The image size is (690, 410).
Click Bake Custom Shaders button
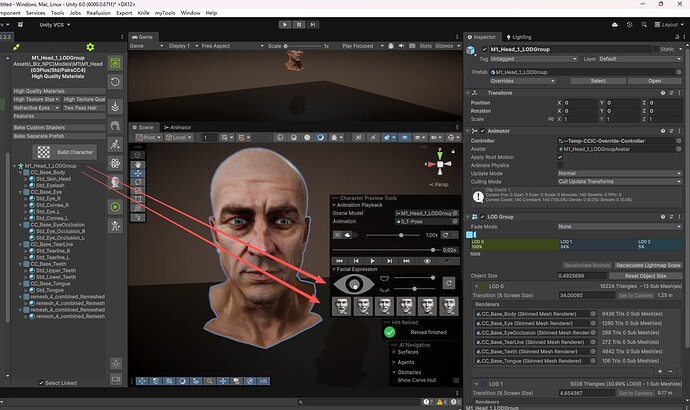[x=59, y=127]
